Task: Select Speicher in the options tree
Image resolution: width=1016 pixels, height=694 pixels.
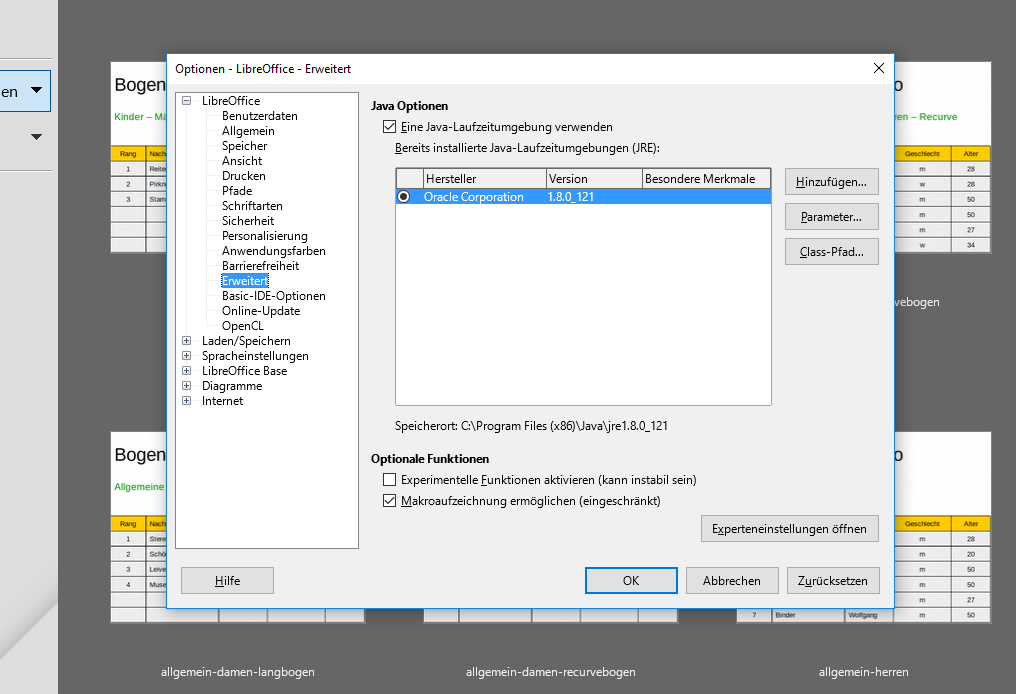Action: click(x=244, y=146)
